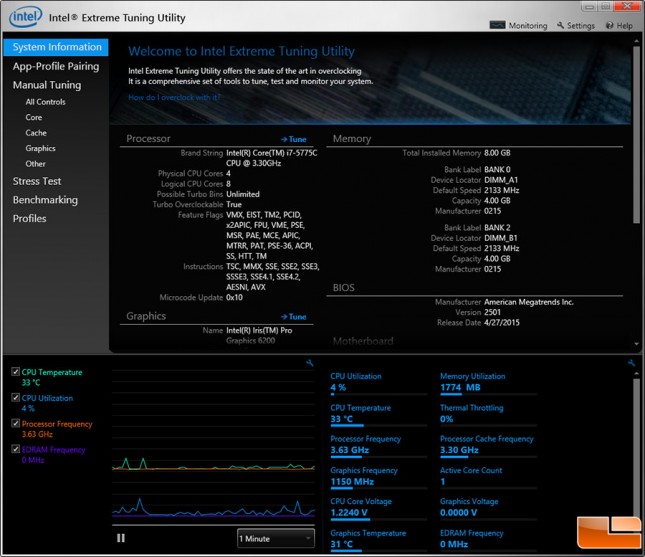Click the Intel logo
645x557 pixels.
[x=26, y=17]
